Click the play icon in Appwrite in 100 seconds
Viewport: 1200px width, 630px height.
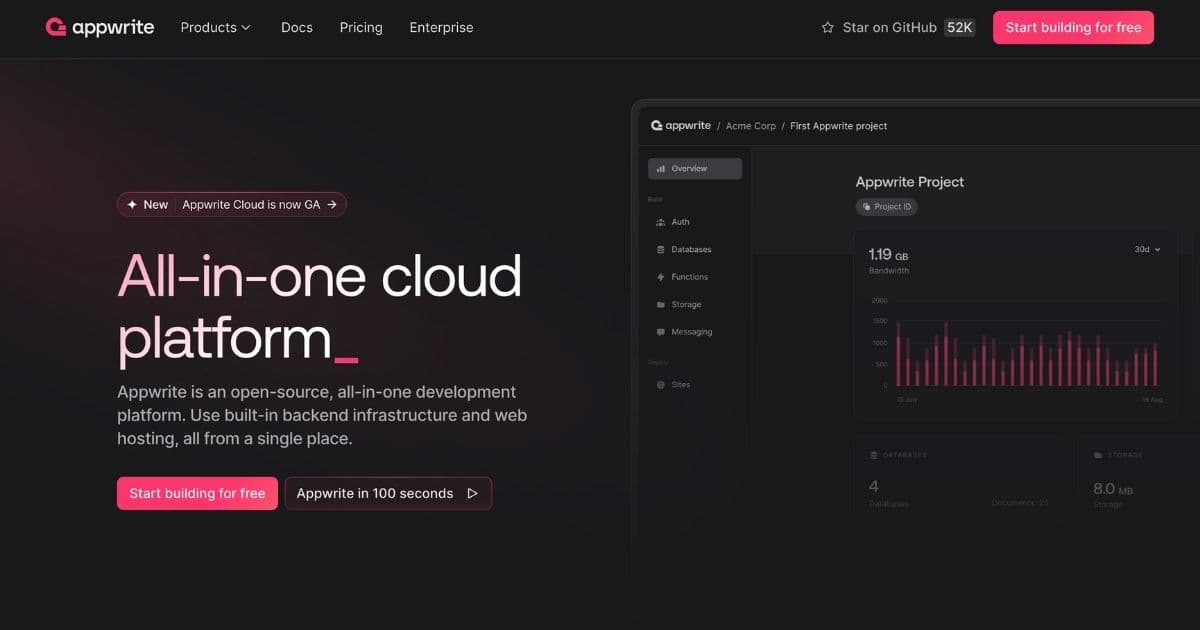[470, 493]
